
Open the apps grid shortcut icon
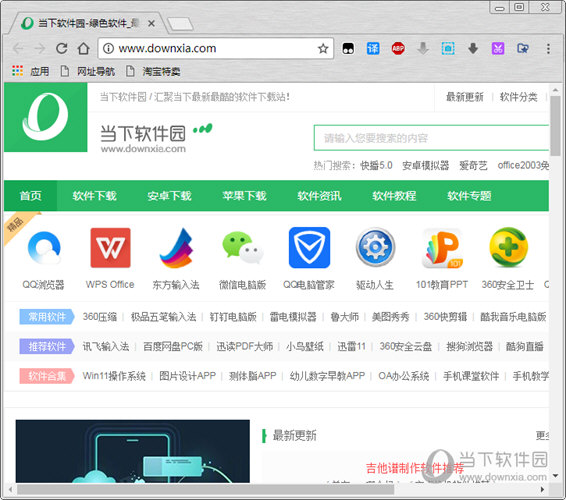tap(17, 71)
